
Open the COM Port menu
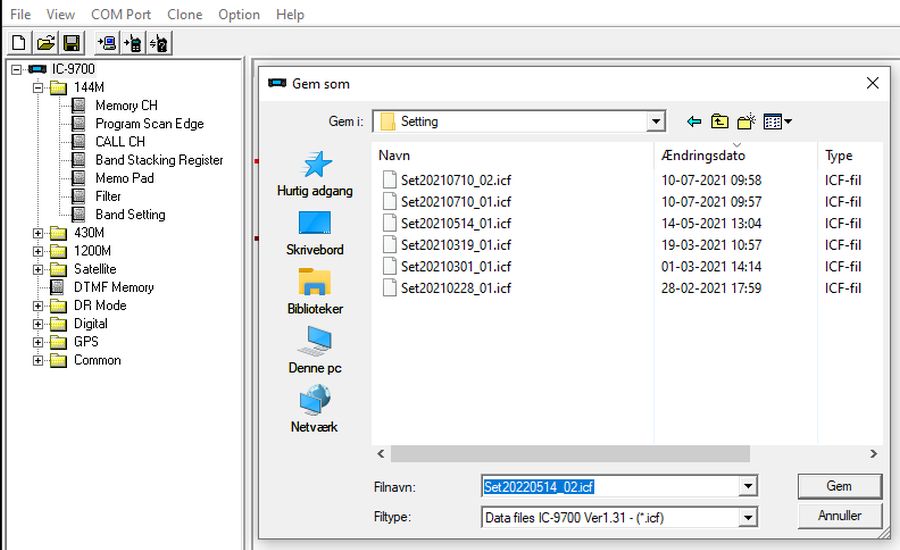[121, 14]
